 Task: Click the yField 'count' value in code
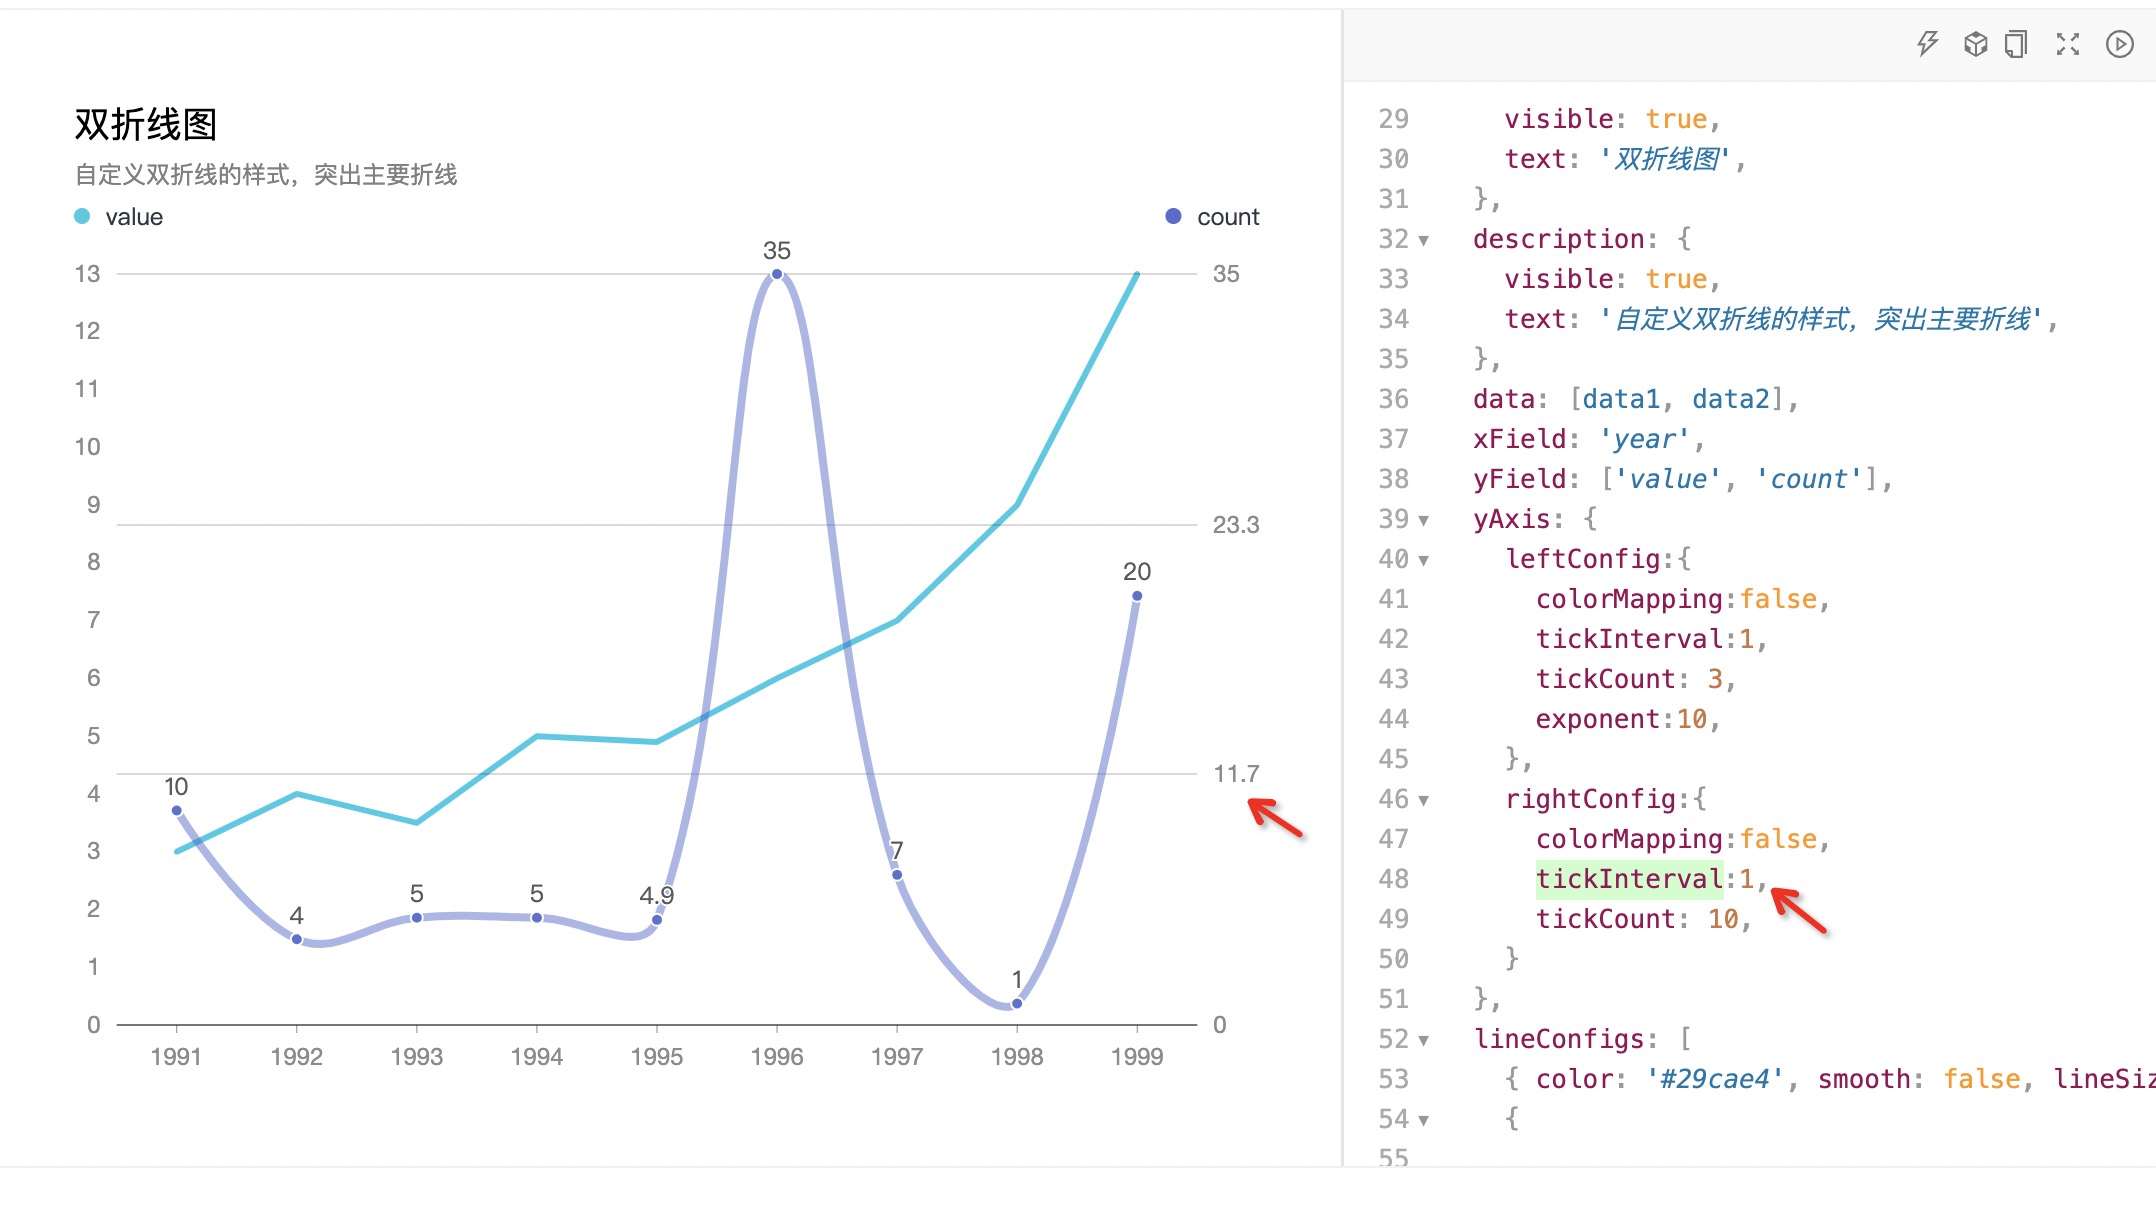pos(1810,478)
